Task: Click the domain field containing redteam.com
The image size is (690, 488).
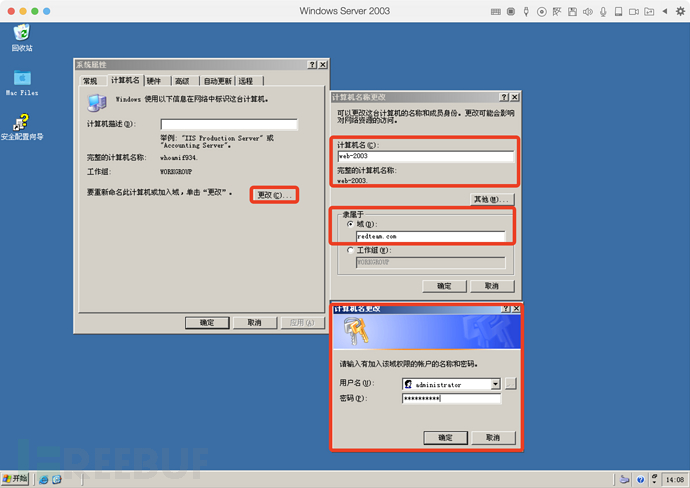Action: [430, 236]
